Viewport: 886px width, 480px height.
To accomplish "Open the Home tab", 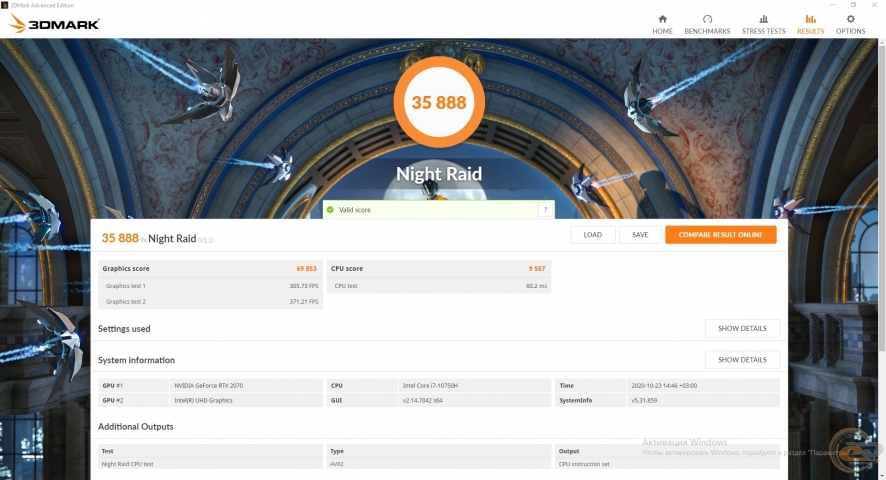I will click(x=662, y=25).
